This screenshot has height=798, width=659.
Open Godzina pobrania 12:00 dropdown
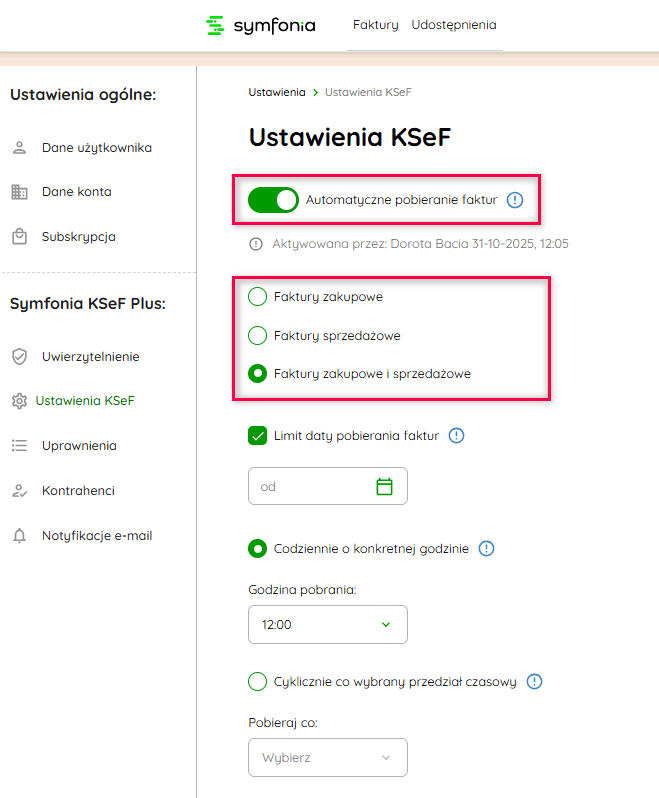click(x=328, y=624)
